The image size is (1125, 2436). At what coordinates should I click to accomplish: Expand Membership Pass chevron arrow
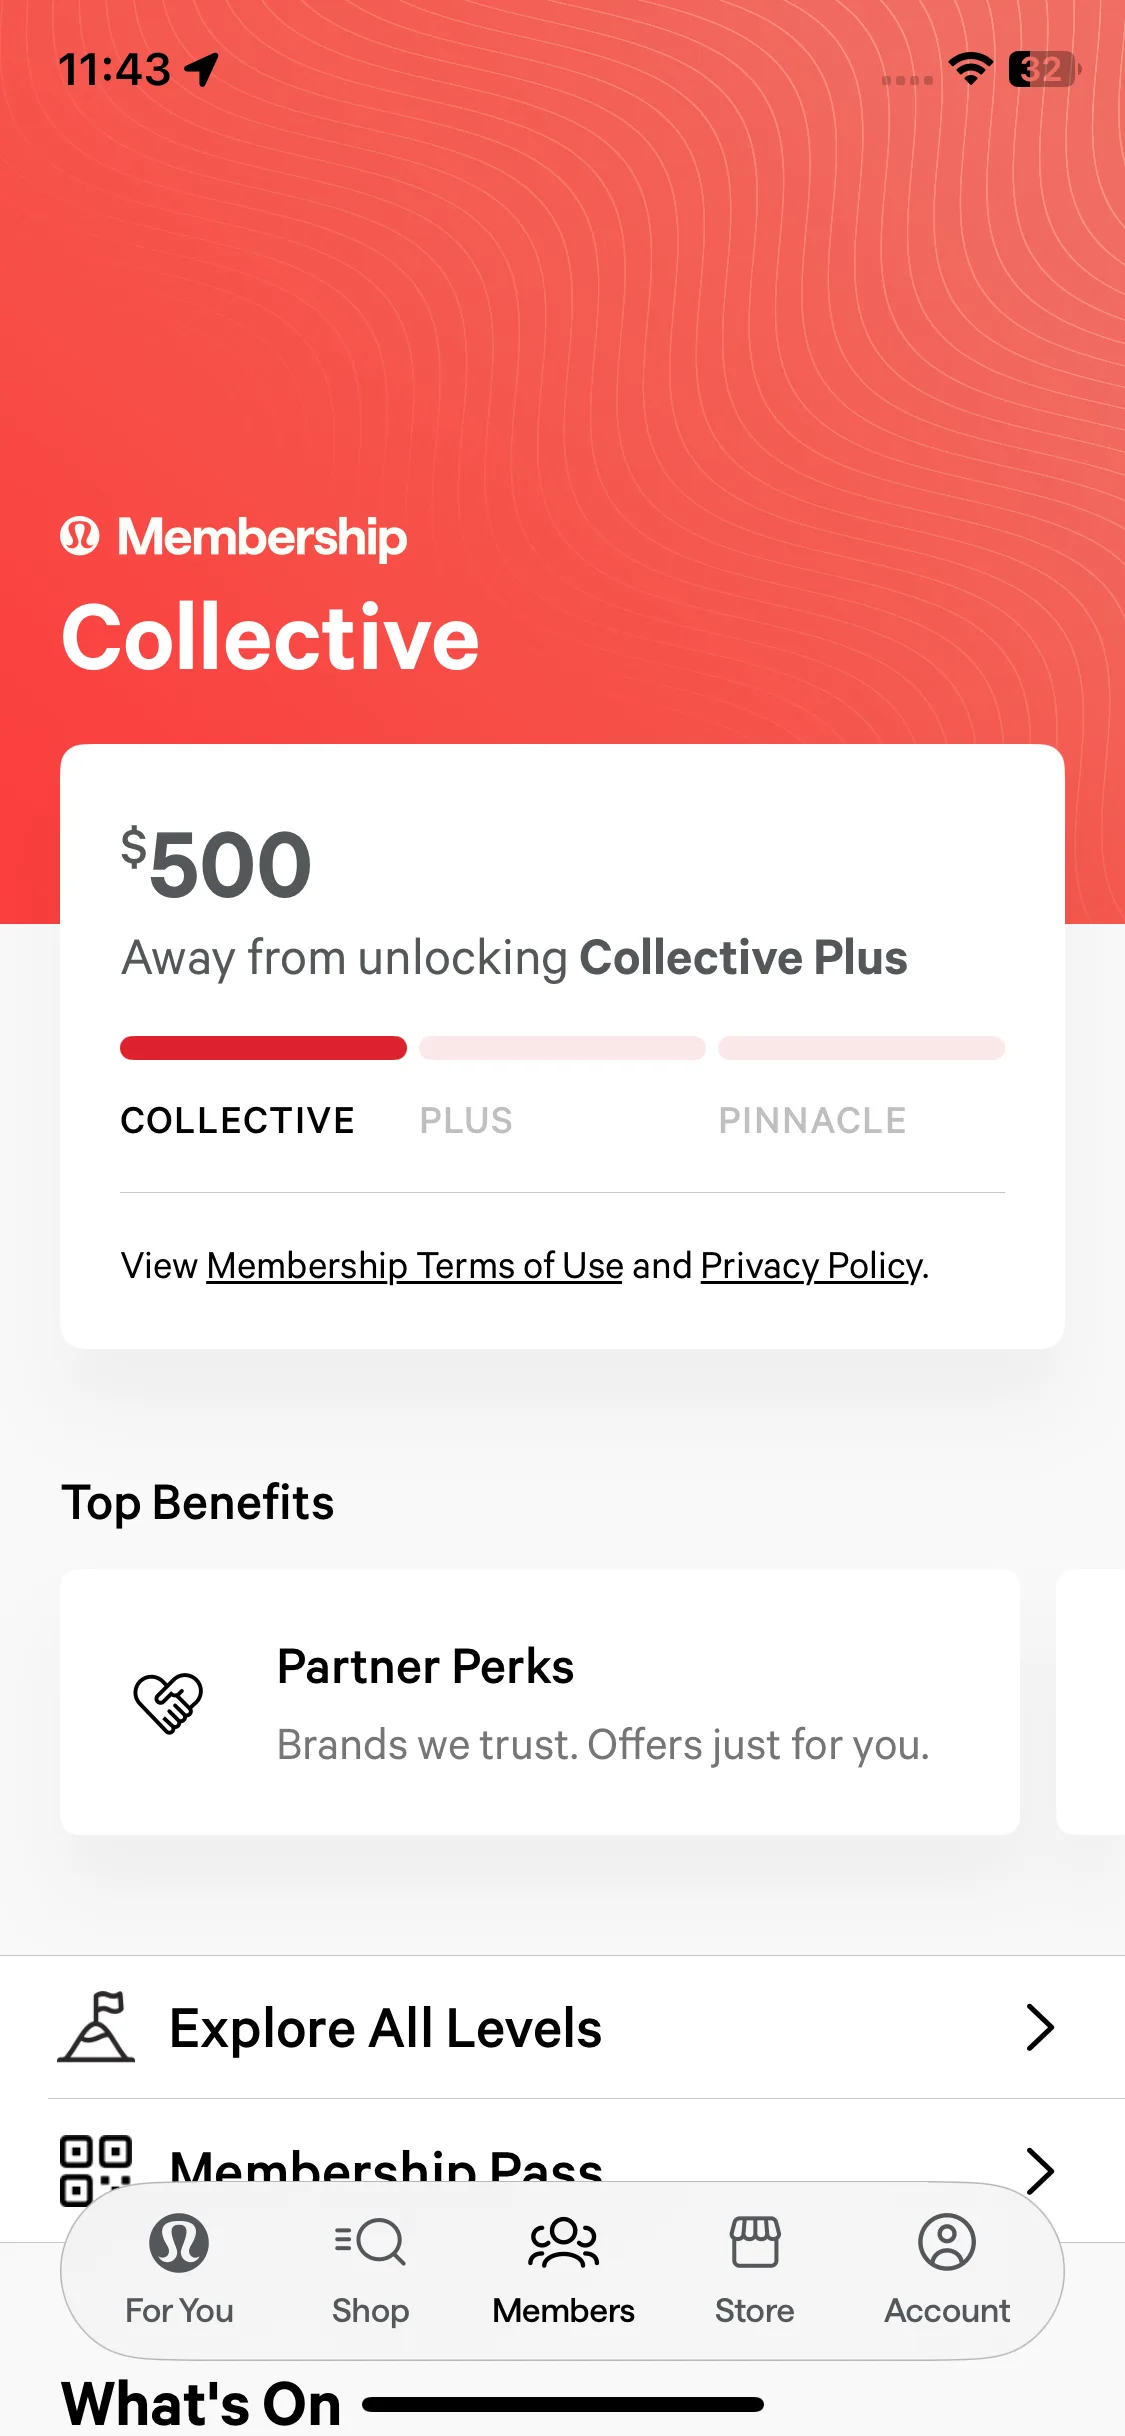pyautogui.click(x=1040, y=2168)
